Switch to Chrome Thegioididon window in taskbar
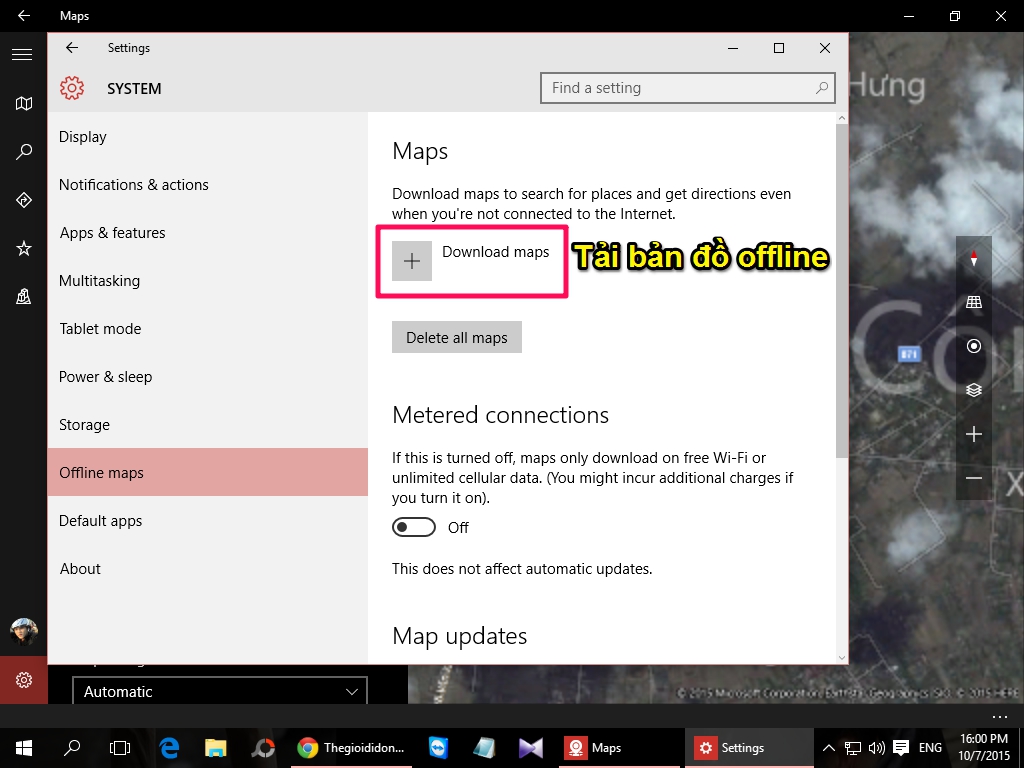Viewport: 1024px width, 768px height. [351, 748]
